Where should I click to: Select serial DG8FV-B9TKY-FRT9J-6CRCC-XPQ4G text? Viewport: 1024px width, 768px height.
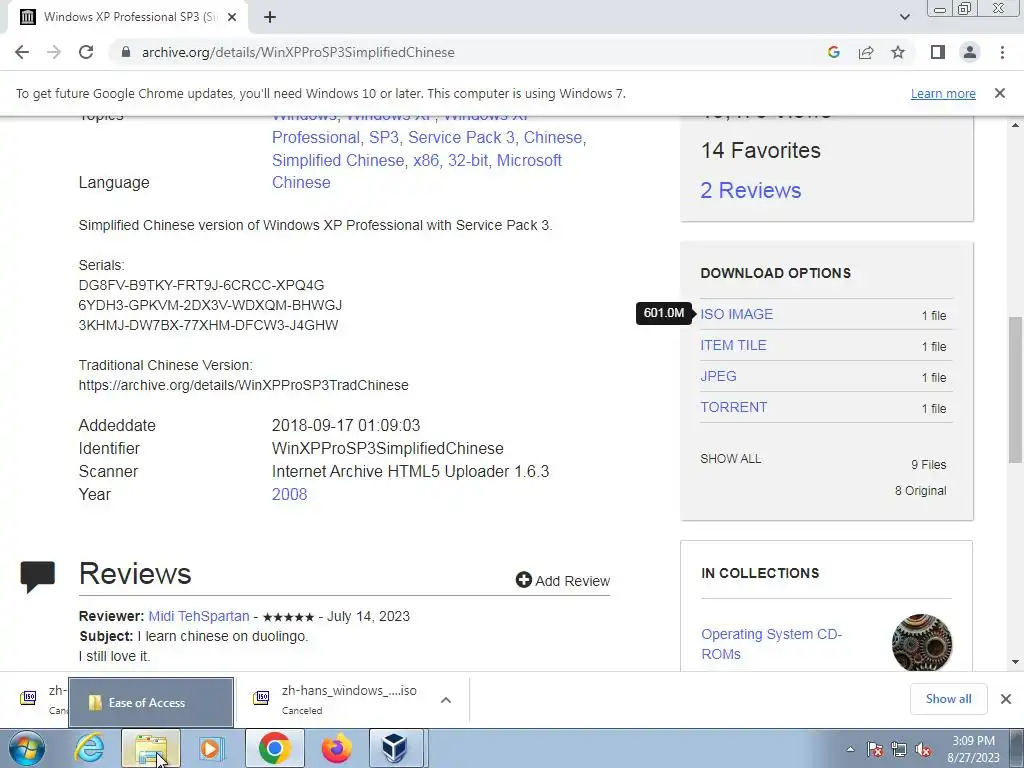click(201, 285)
